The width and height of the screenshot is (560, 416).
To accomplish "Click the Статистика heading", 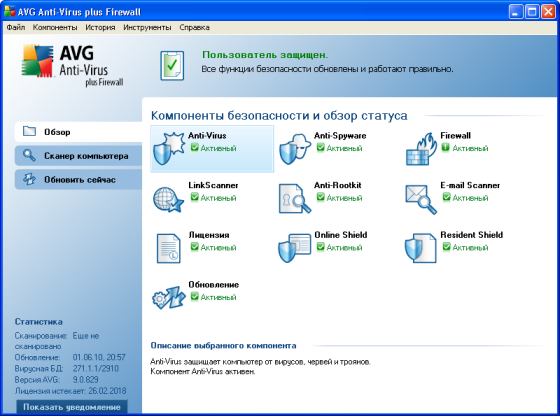I will click(x=39, y=322).
